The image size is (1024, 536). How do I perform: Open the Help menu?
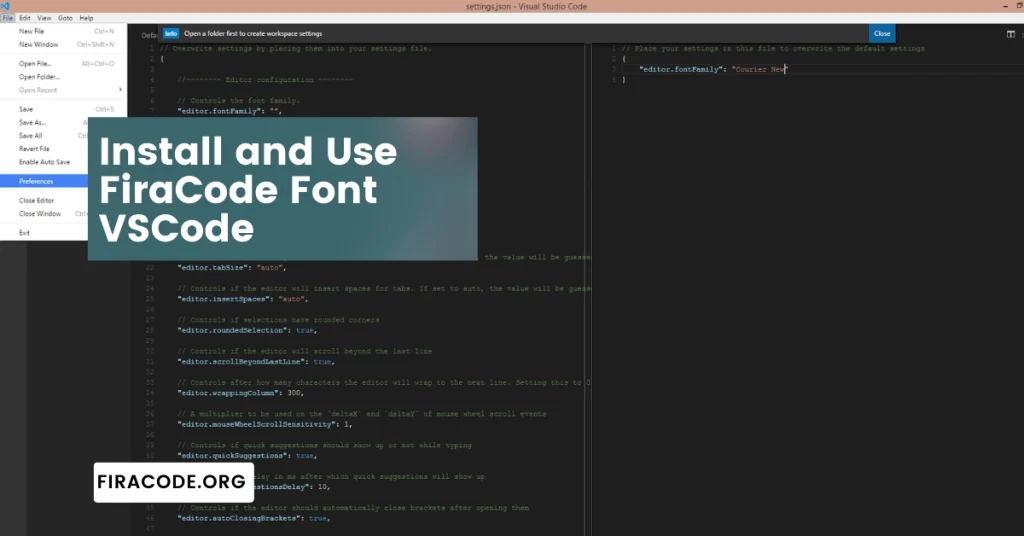86,18
